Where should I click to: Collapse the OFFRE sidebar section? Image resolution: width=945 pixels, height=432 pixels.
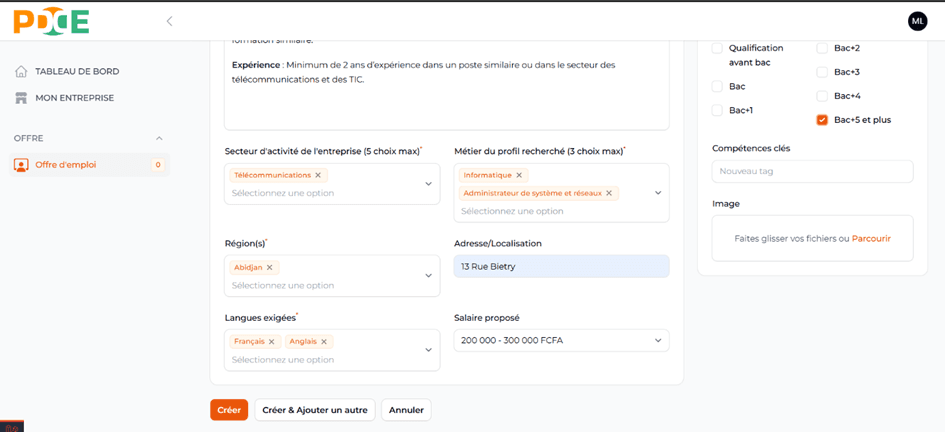click(159, 138)
